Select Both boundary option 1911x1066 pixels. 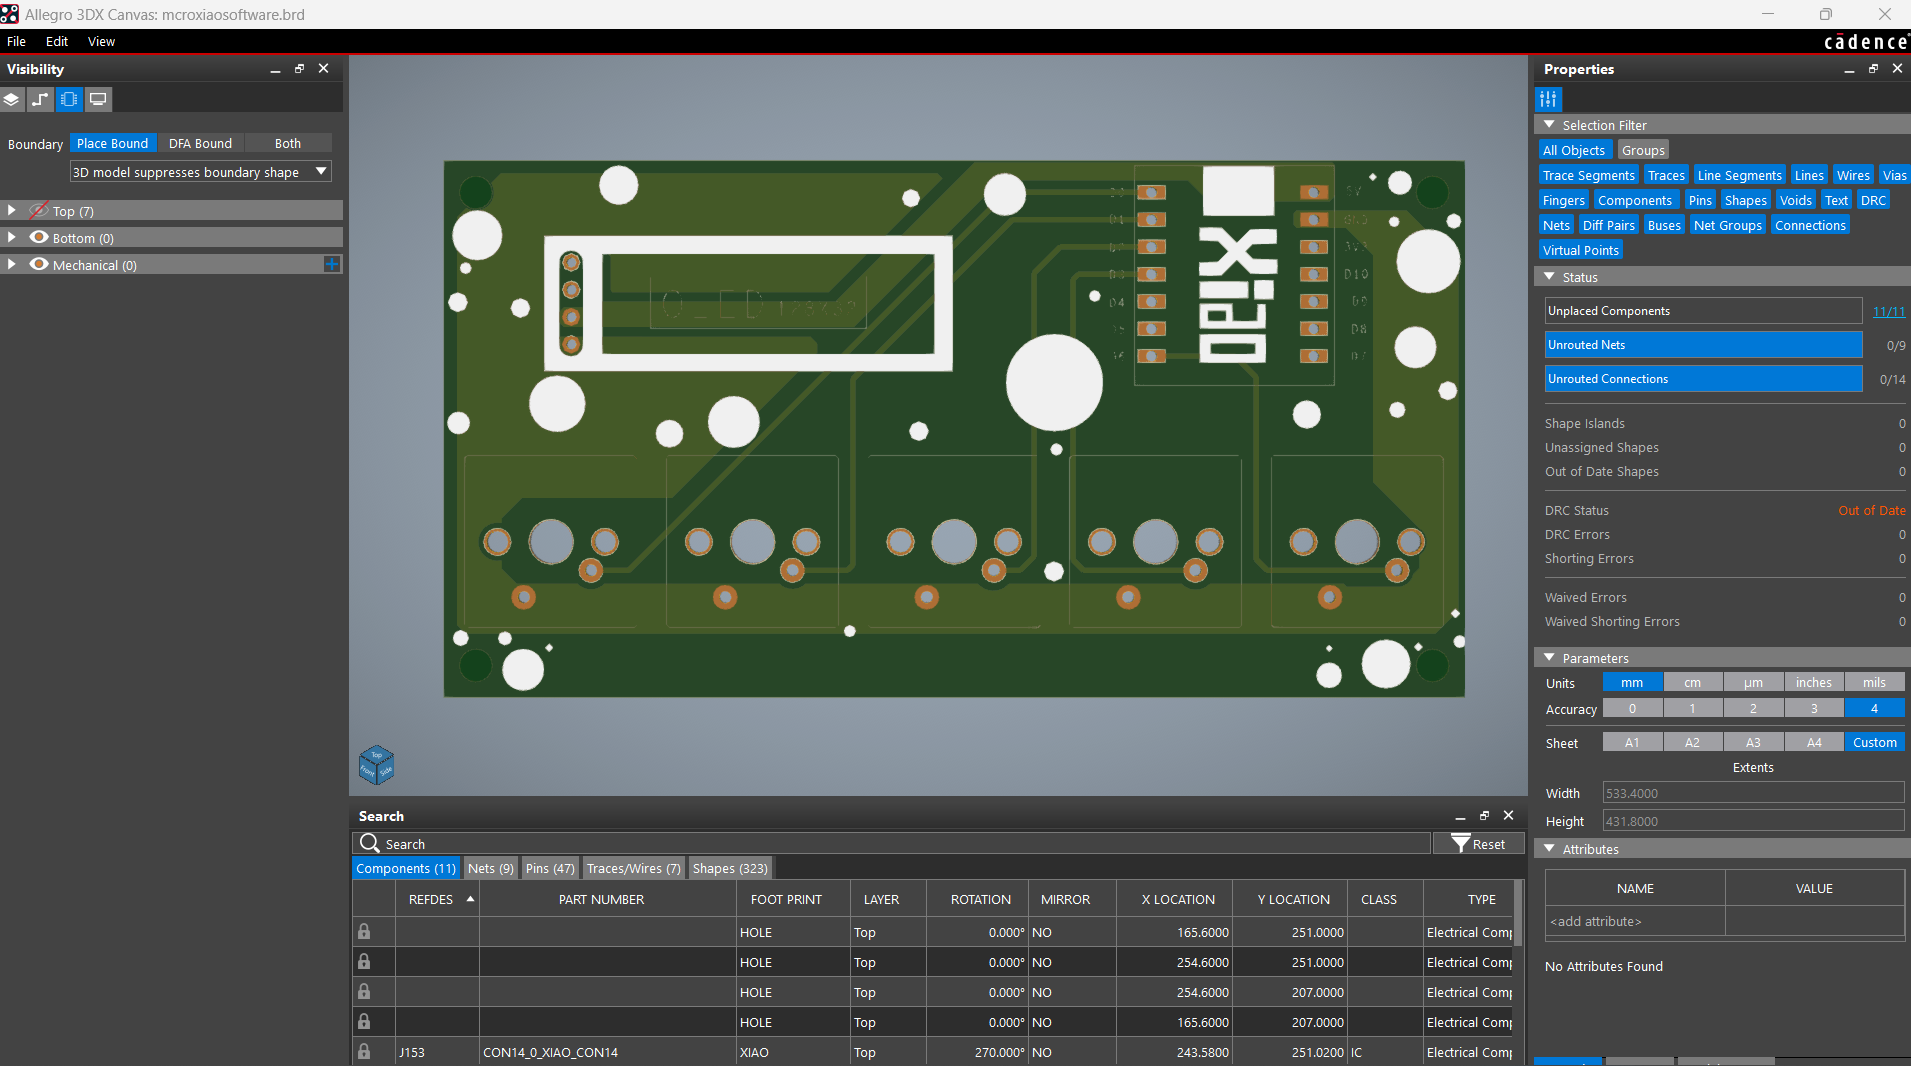[288, 143]
